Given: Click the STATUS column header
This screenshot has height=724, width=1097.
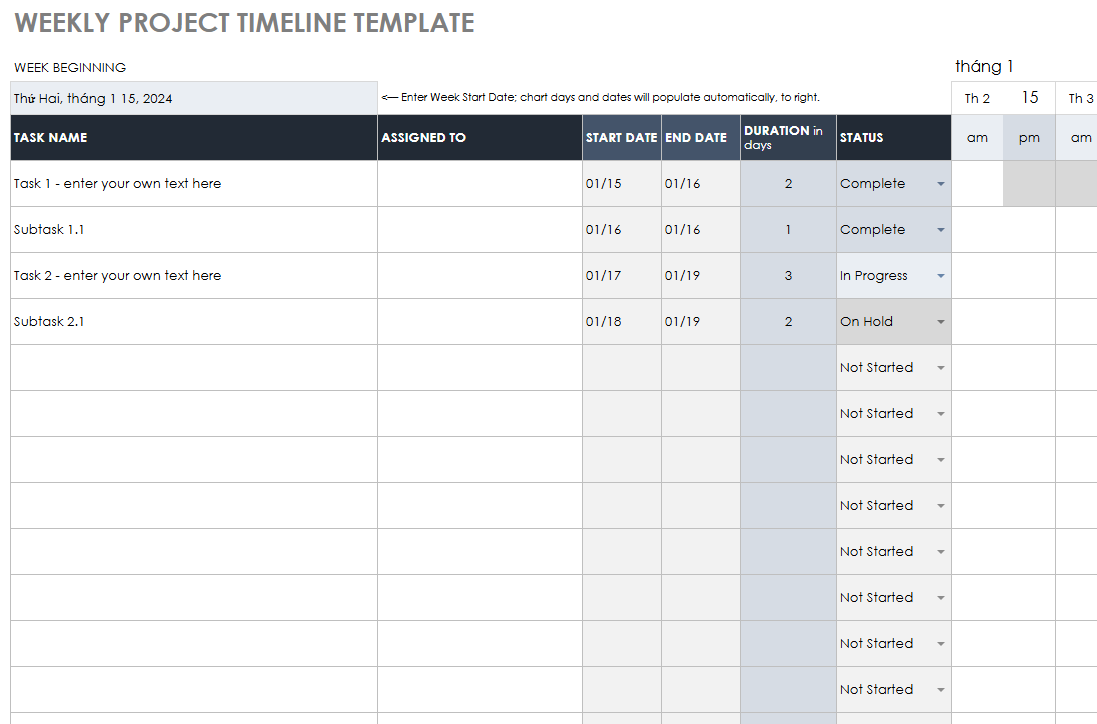Looking at the screenshot, I should pos(893,138).
